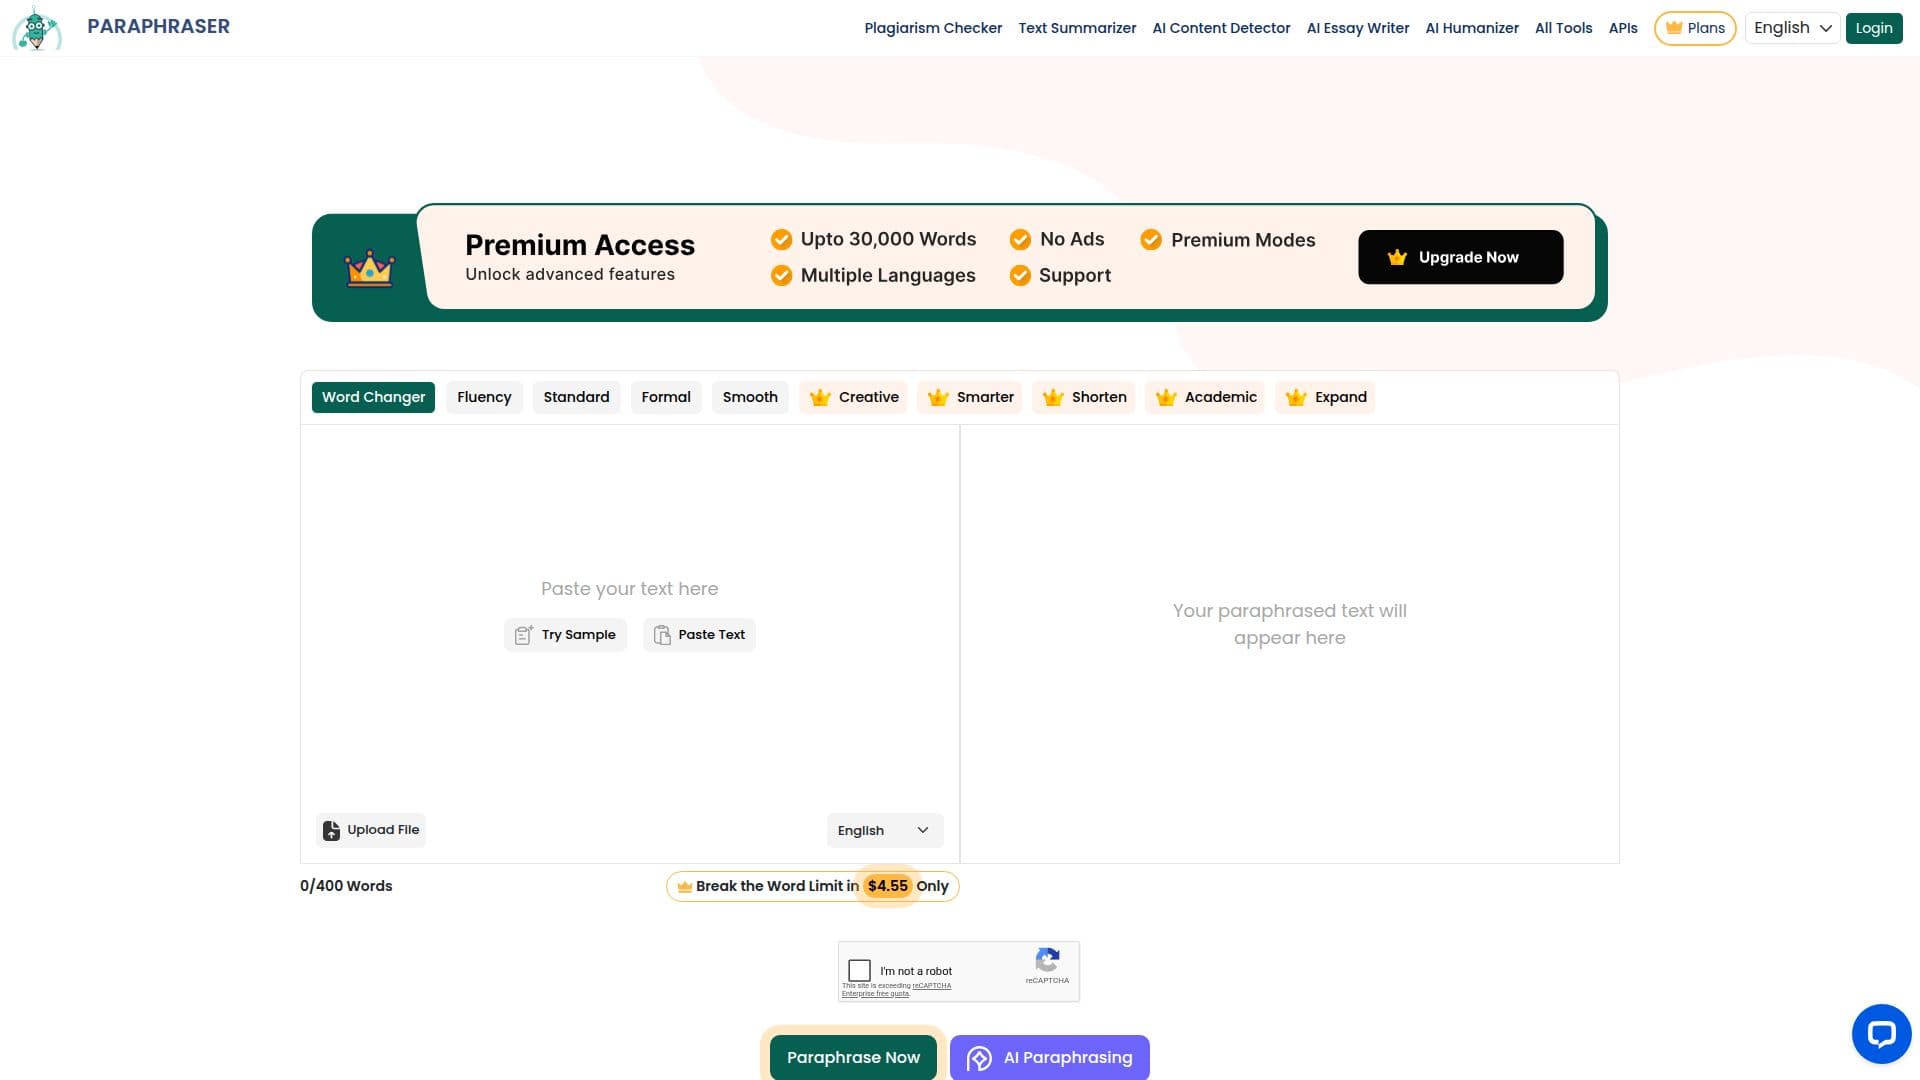Switch to the Smooth mode tab
The width and height of the screenshot is (1920, 1080).
[x=750, y=397]
